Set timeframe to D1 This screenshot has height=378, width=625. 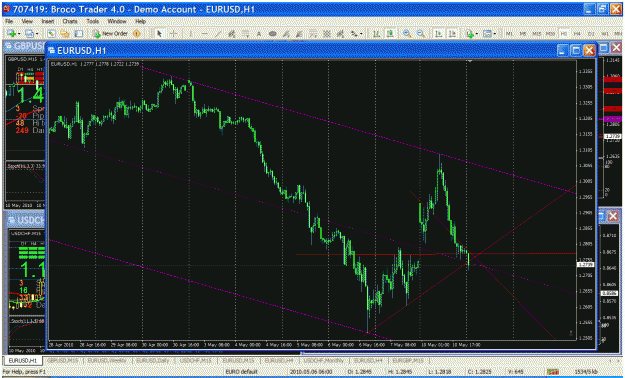pyautogui.click(x=591, y=34)
